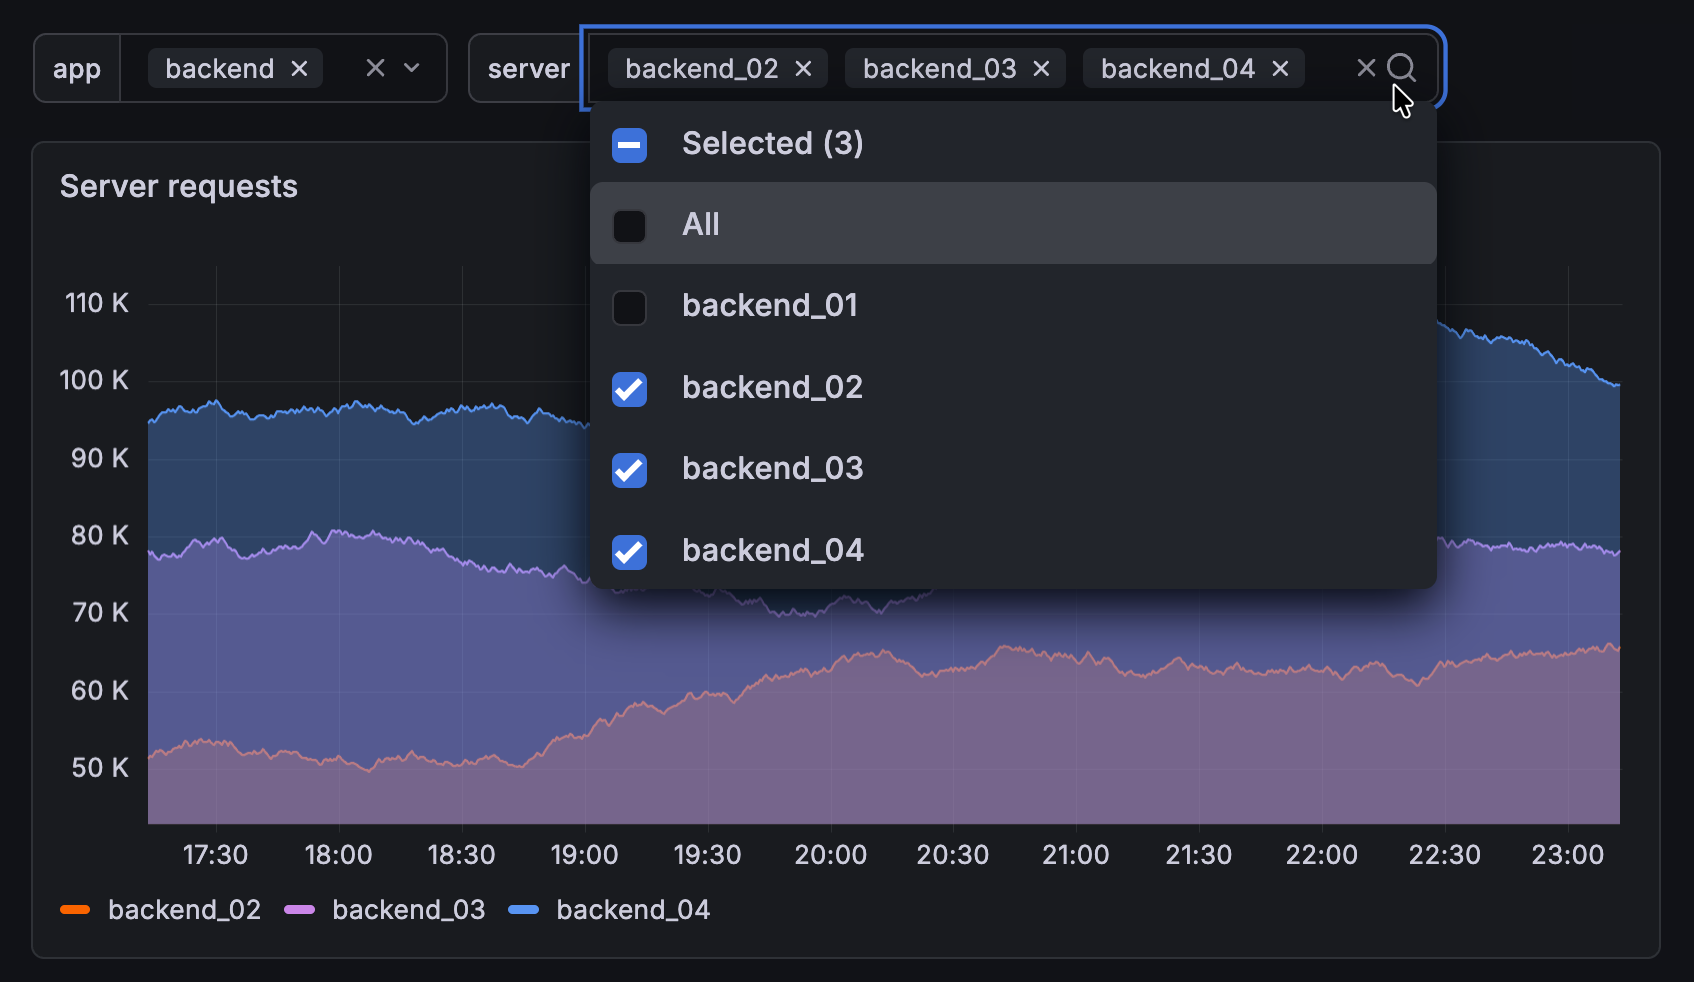Image resolution: width=1694 pixels, height=982 pixels.
Task: Select backend_01 row in the dropdown list
Action: click(x=770, y=306)
